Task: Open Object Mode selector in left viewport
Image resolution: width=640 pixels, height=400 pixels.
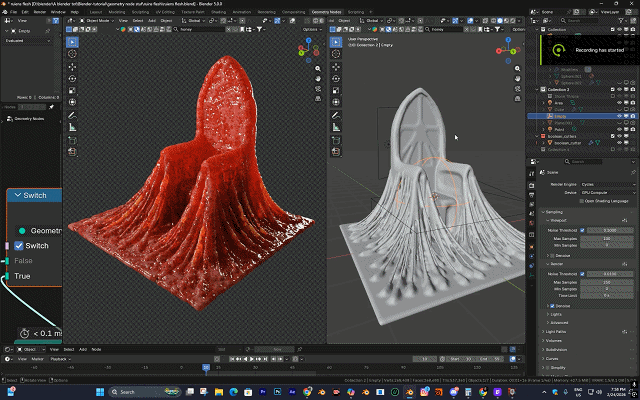Action: [97, 20]
